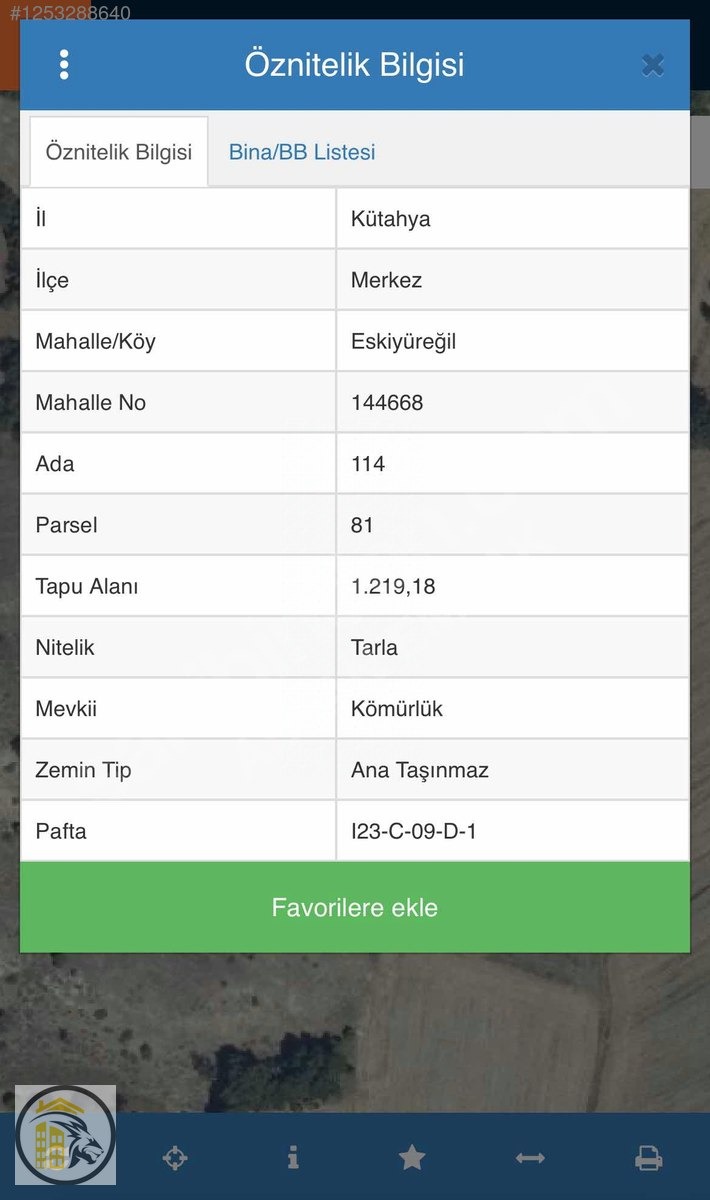The width and height of the screenshot is (710, 1200).
Task: Tap the crosshair locate icon
Action: pos(174,1158)
